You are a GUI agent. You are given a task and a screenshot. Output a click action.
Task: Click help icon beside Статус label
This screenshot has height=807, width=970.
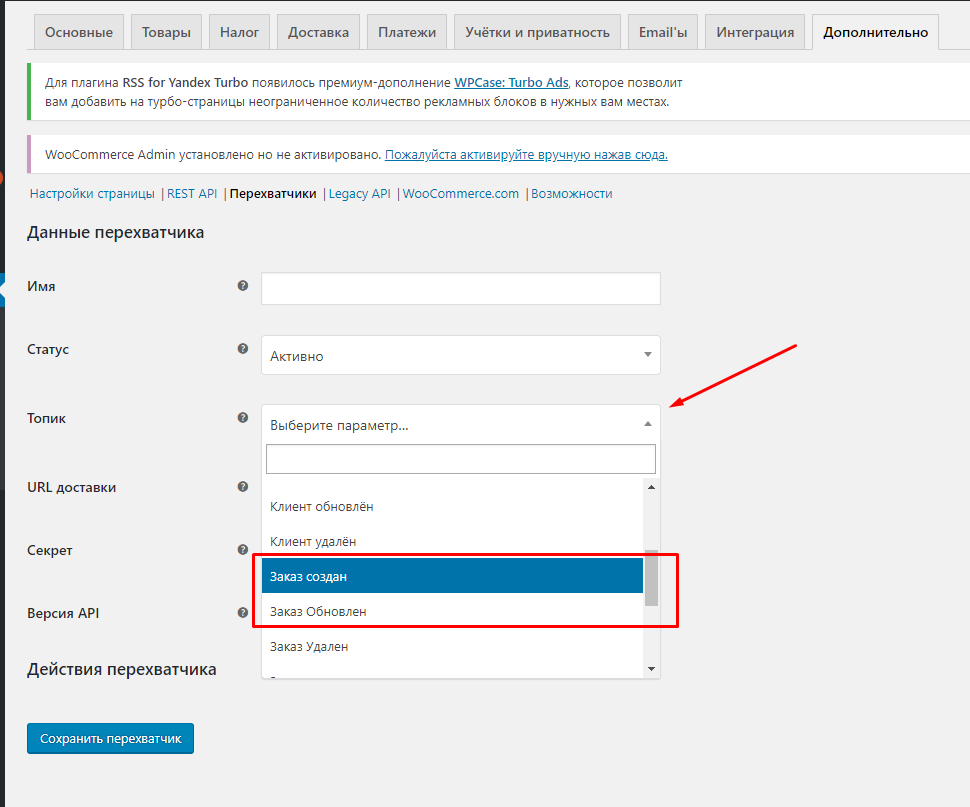coord(243,349)
